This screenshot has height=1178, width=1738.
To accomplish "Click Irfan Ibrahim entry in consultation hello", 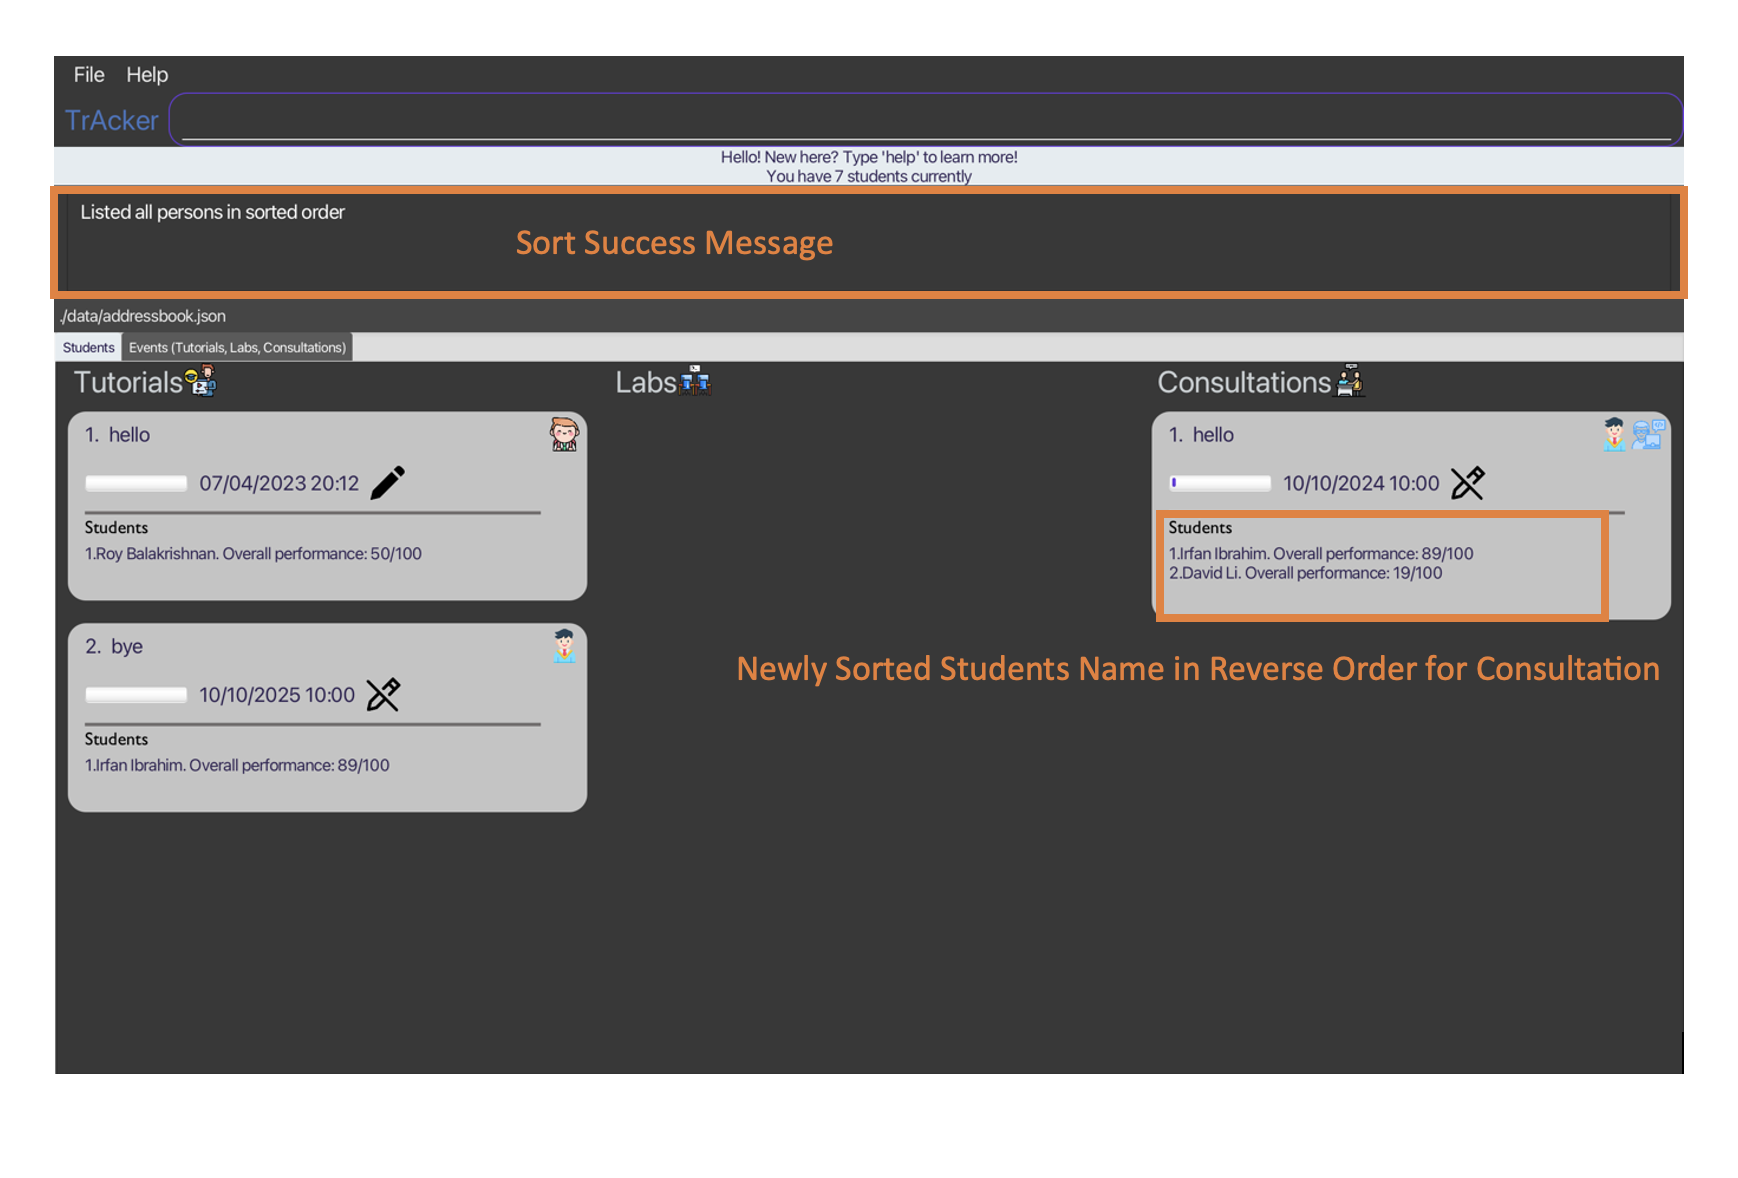I will pos(1321,554).
